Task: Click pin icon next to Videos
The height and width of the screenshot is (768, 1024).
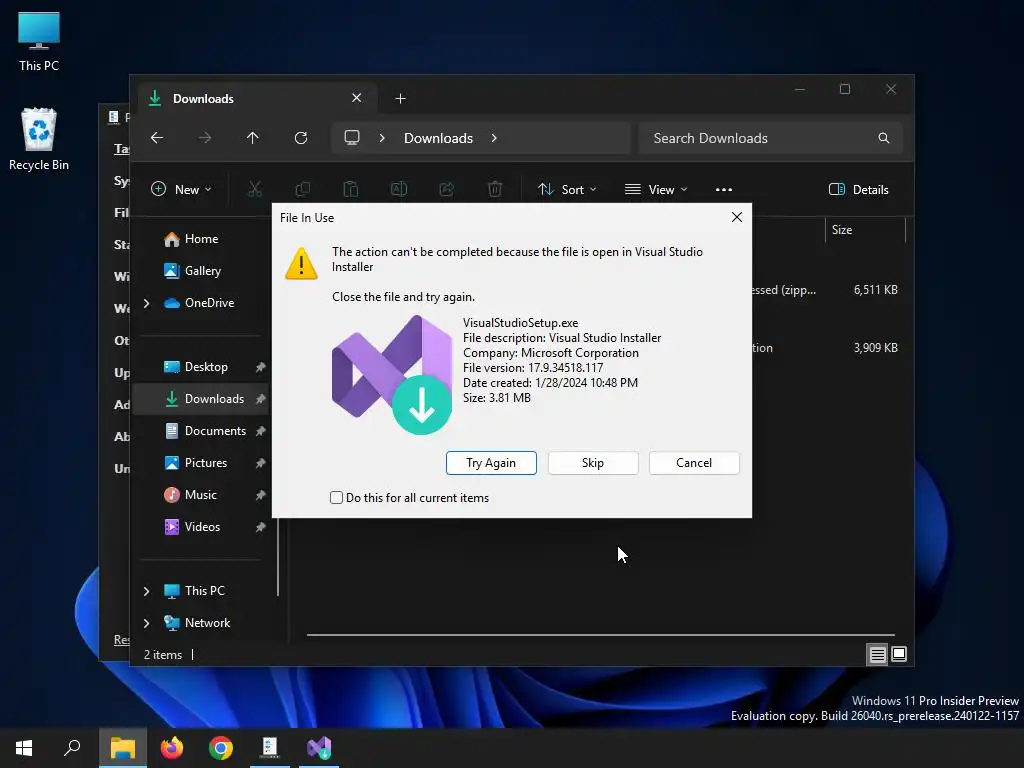Action: [261, 527]
